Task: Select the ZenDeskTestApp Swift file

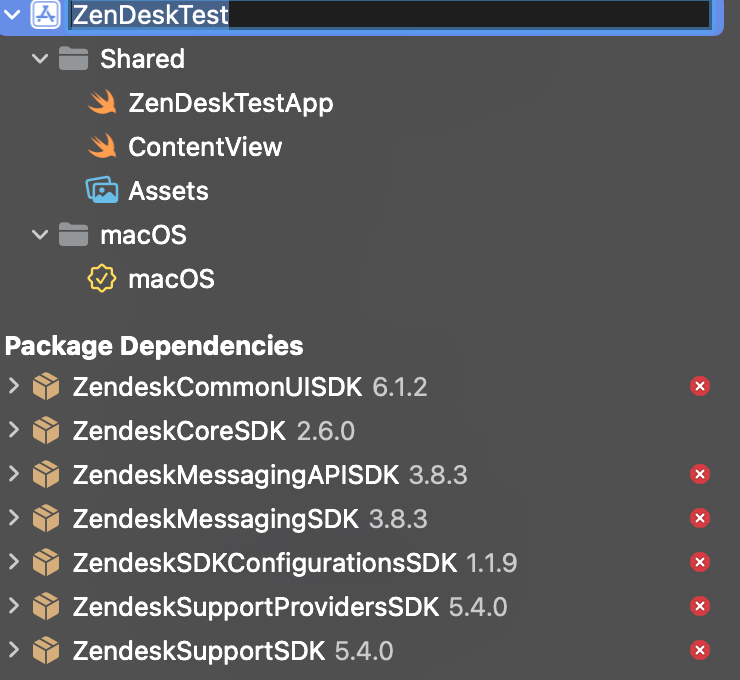Action: (x=230, y=103)
